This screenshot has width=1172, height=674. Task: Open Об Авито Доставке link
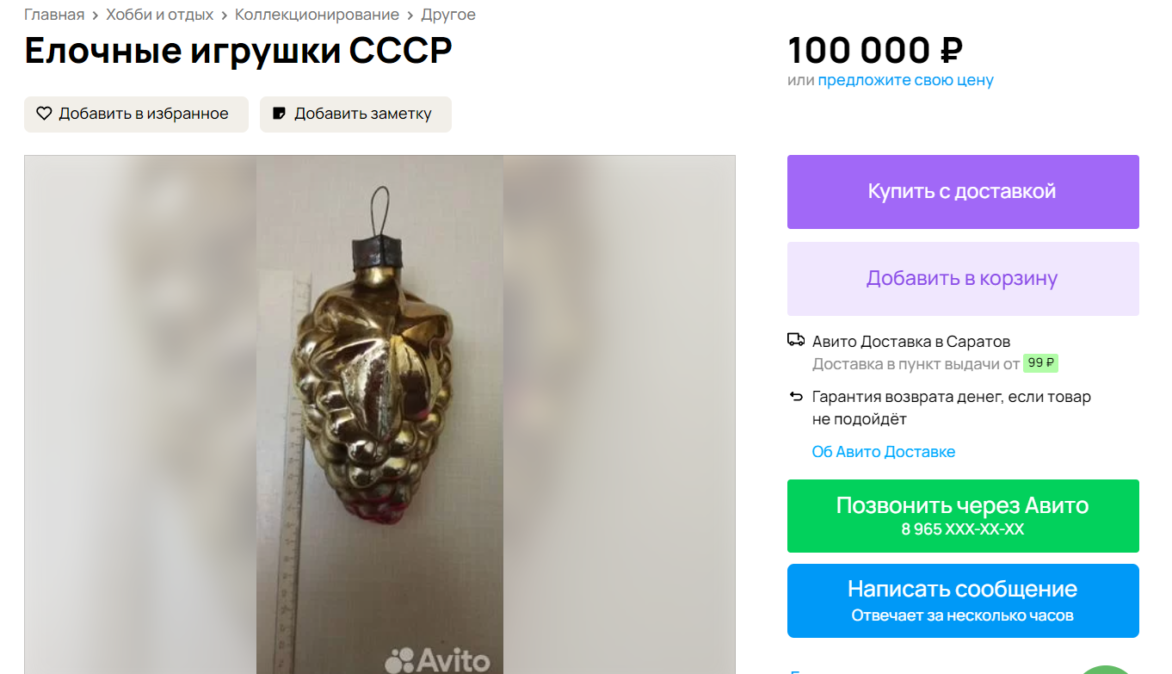pos(883,452)
